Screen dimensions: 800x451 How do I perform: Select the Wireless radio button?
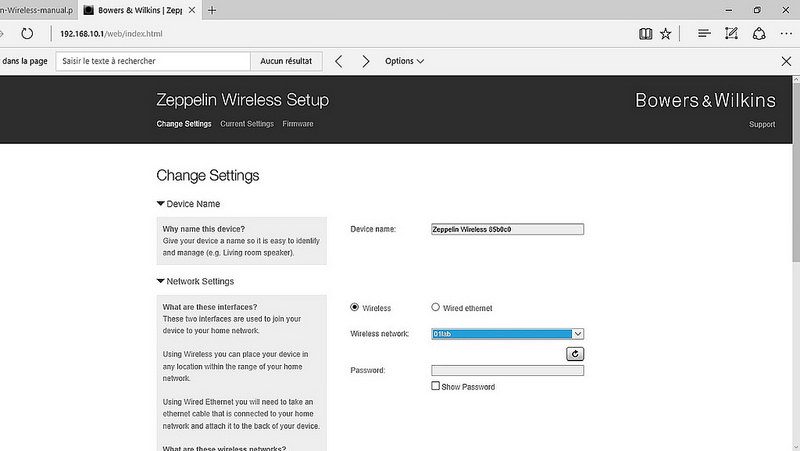(x=355, y=307)
